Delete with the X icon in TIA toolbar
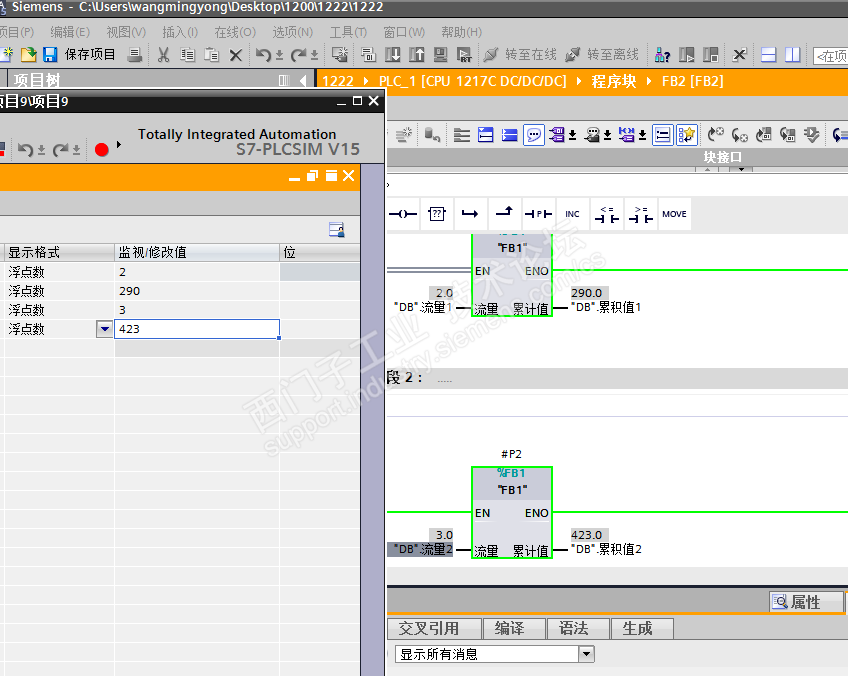 tap(235, 55)
